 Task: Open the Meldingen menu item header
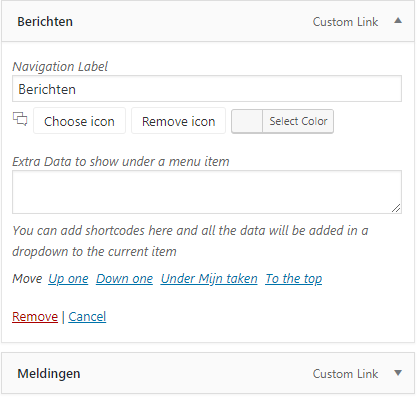(208, 373)
